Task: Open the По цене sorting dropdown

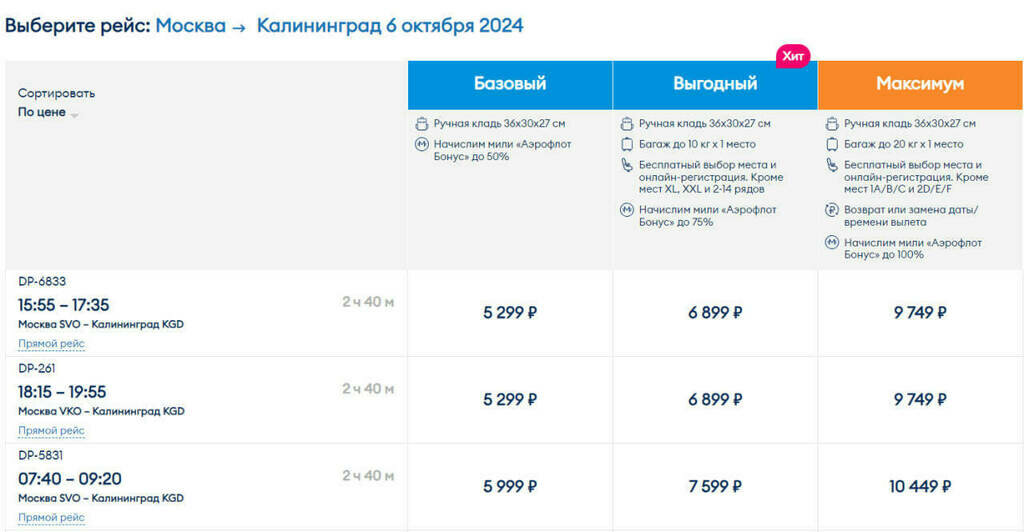Action: click(48, 112)
